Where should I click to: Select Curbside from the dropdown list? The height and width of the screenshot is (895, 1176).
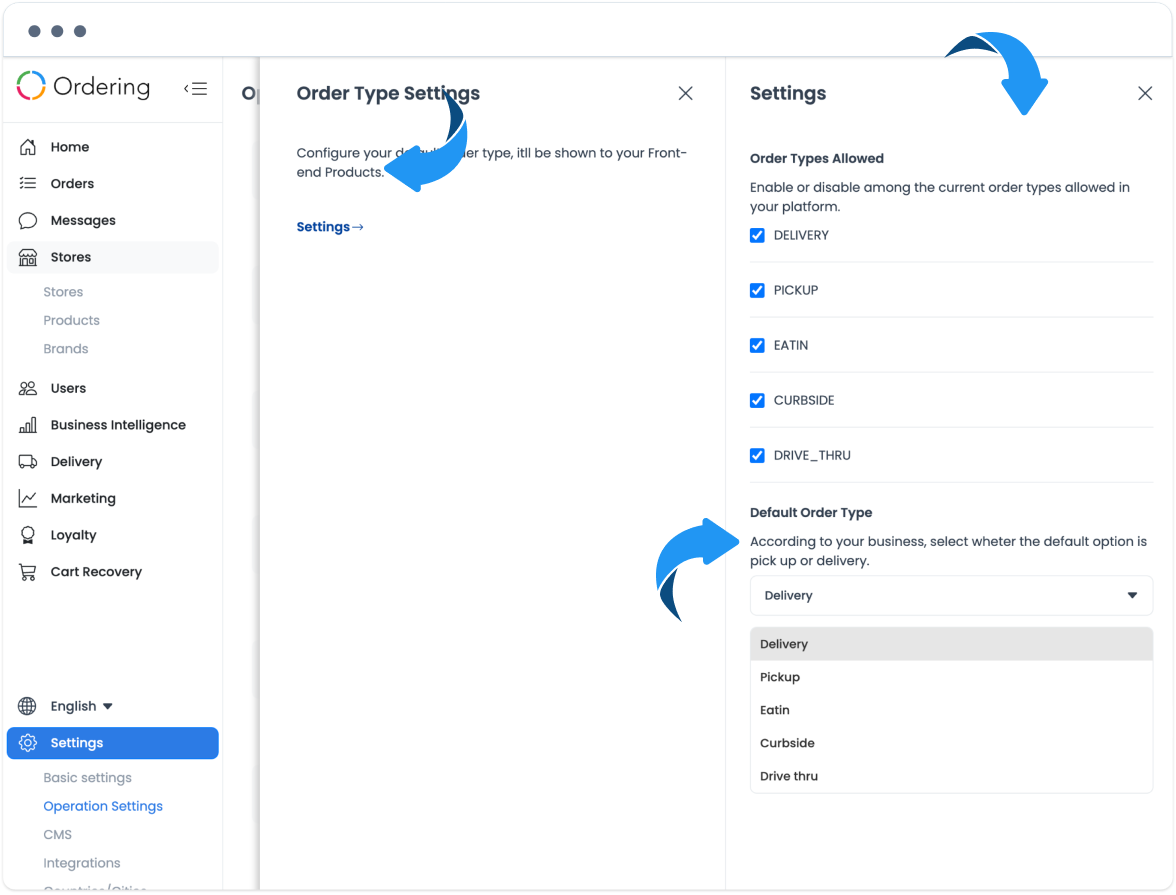point(951,743)
